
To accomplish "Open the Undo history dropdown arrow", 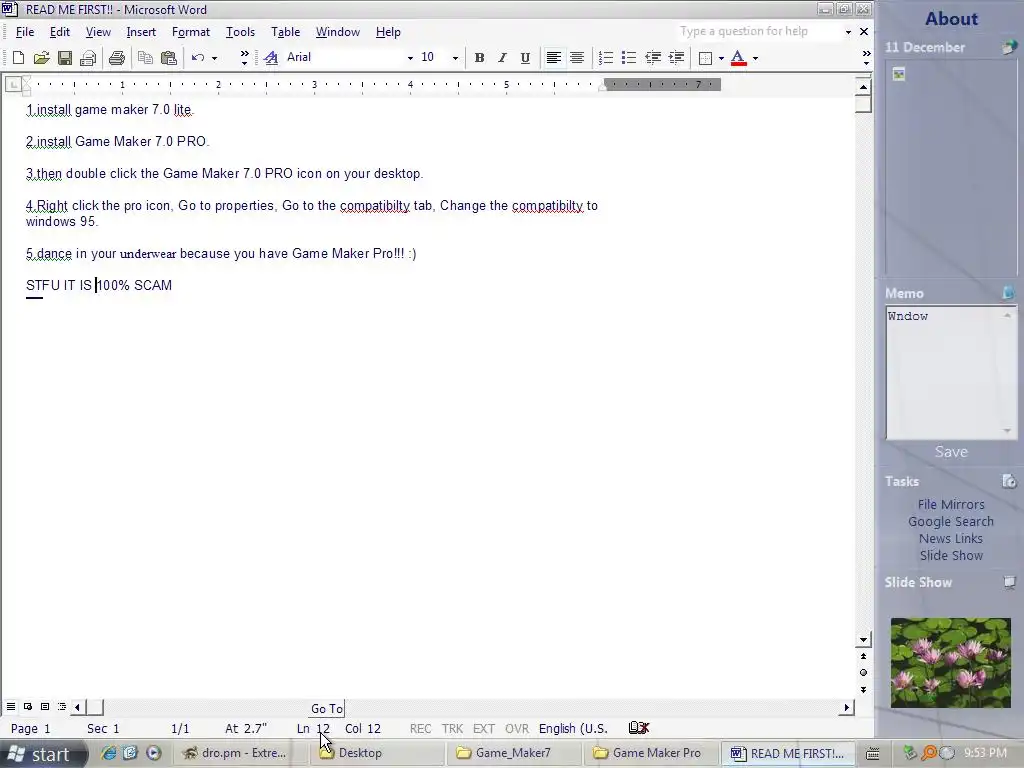I will [214, 58].
